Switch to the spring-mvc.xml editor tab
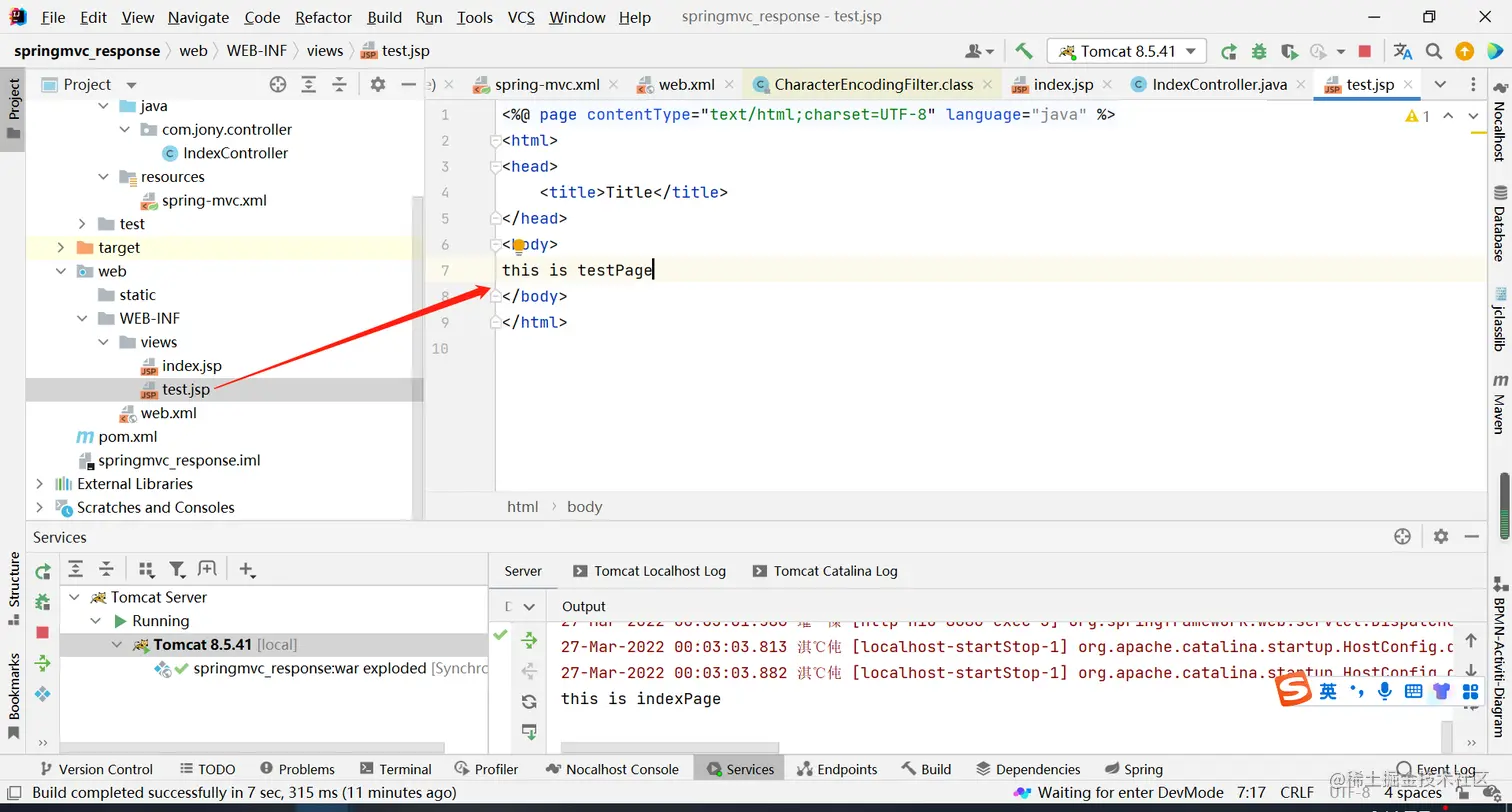 [x=546, y=84]
